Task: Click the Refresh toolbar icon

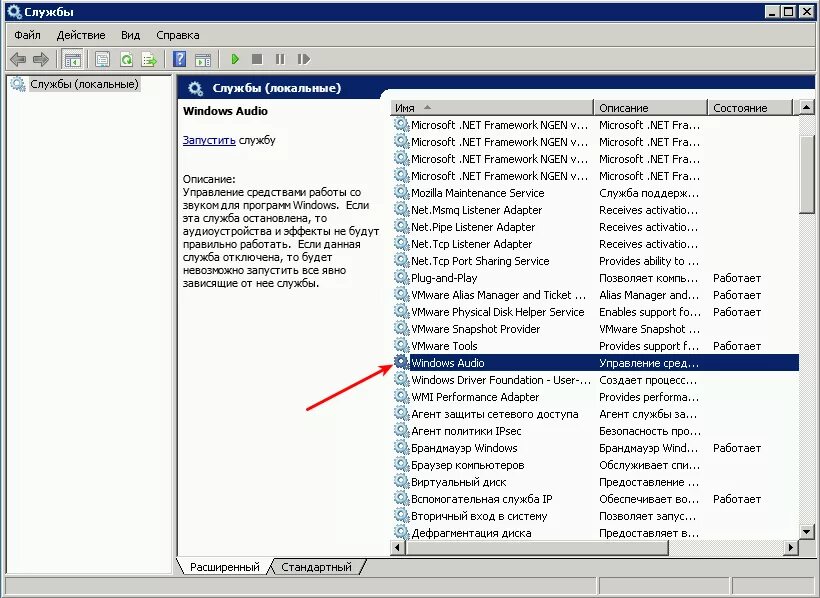Action: pyautogui.click(x=126, y=59)
